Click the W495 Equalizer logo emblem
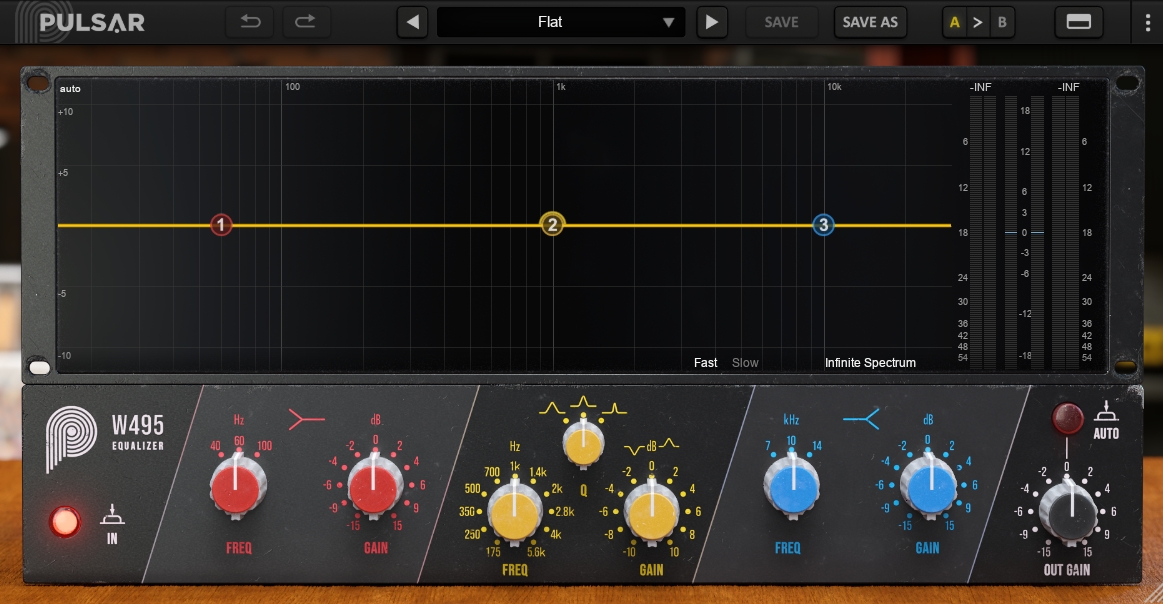 [70, 439]
